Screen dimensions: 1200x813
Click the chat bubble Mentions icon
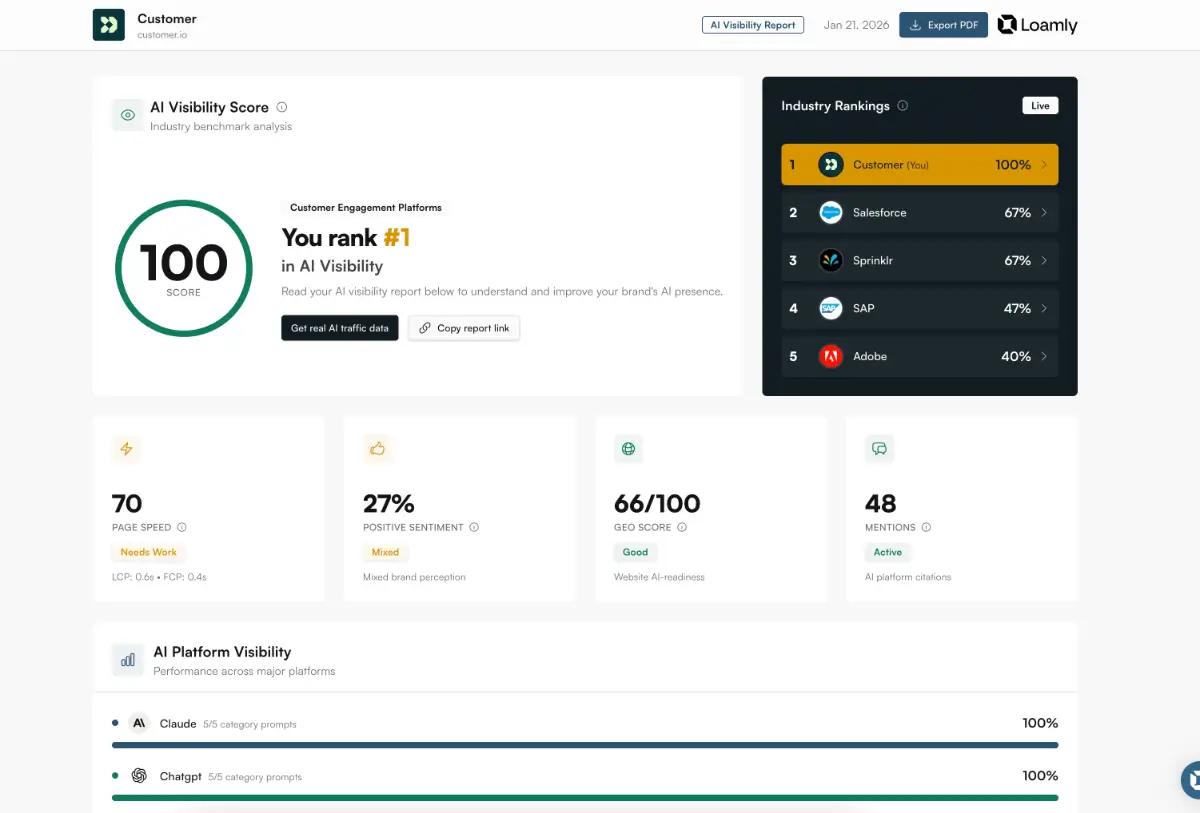point(879,449)
